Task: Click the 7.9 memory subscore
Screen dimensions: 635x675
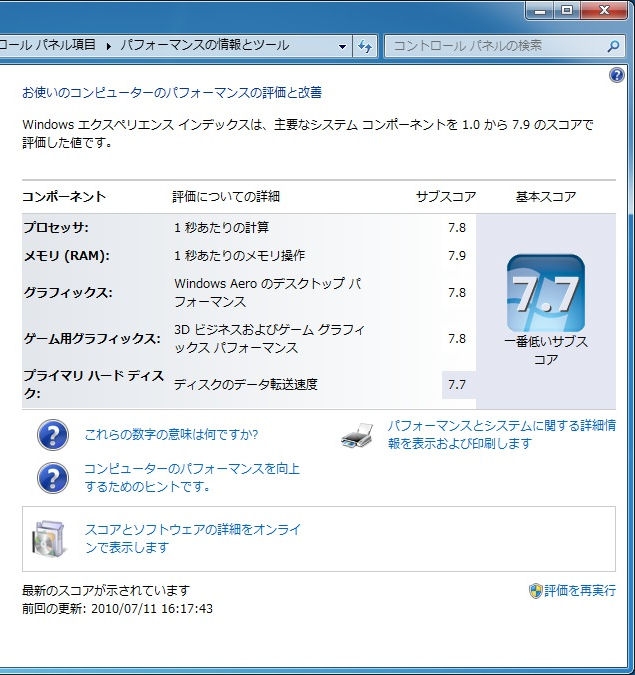Action: coord(457,256)
